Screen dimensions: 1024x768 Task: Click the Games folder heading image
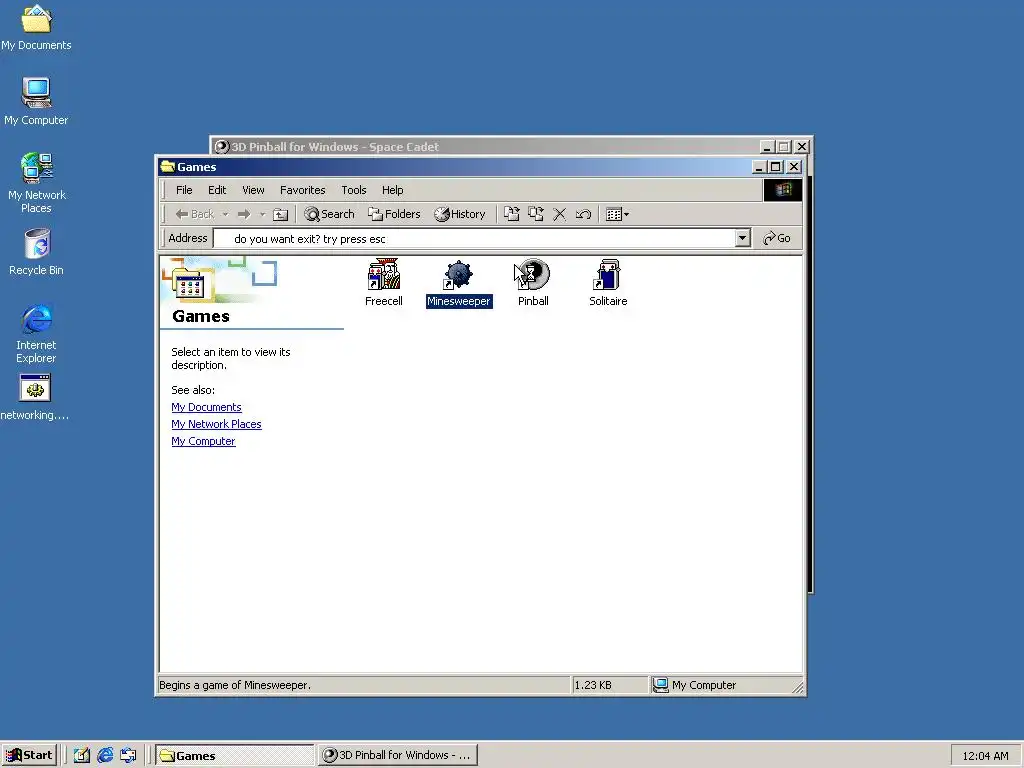click(x=219, y=280)
